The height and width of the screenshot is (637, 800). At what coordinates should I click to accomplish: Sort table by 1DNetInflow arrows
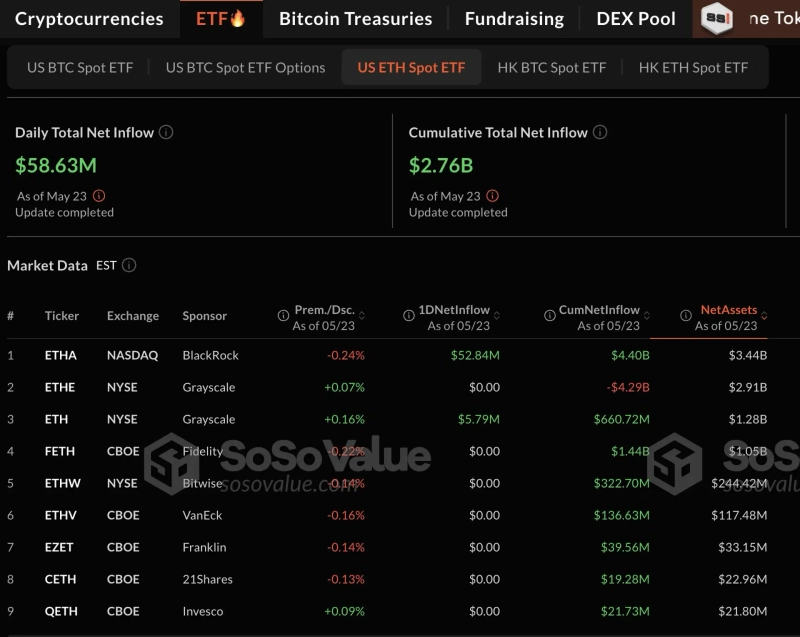point(497,316)
